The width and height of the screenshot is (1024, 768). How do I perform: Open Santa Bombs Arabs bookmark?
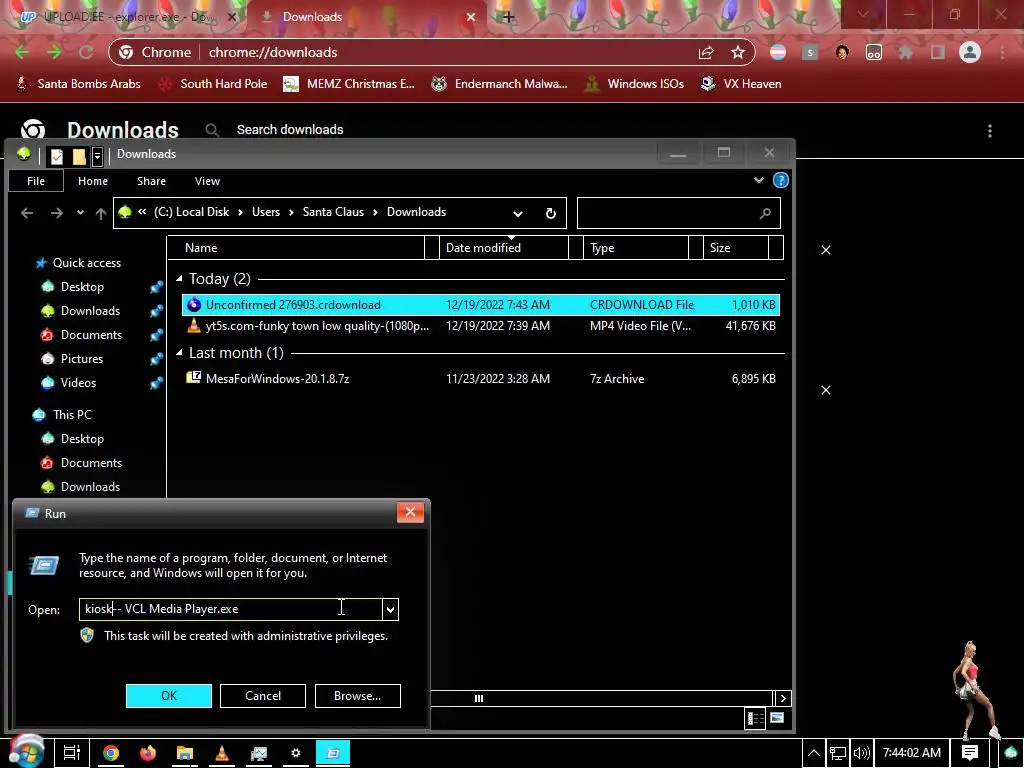78,84
